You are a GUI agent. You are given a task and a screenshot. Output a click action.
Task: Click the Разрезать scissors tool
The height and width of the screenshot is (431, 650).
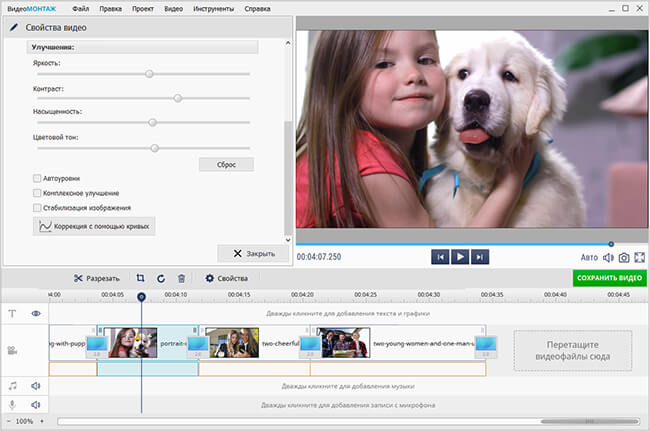pos(97,278)
